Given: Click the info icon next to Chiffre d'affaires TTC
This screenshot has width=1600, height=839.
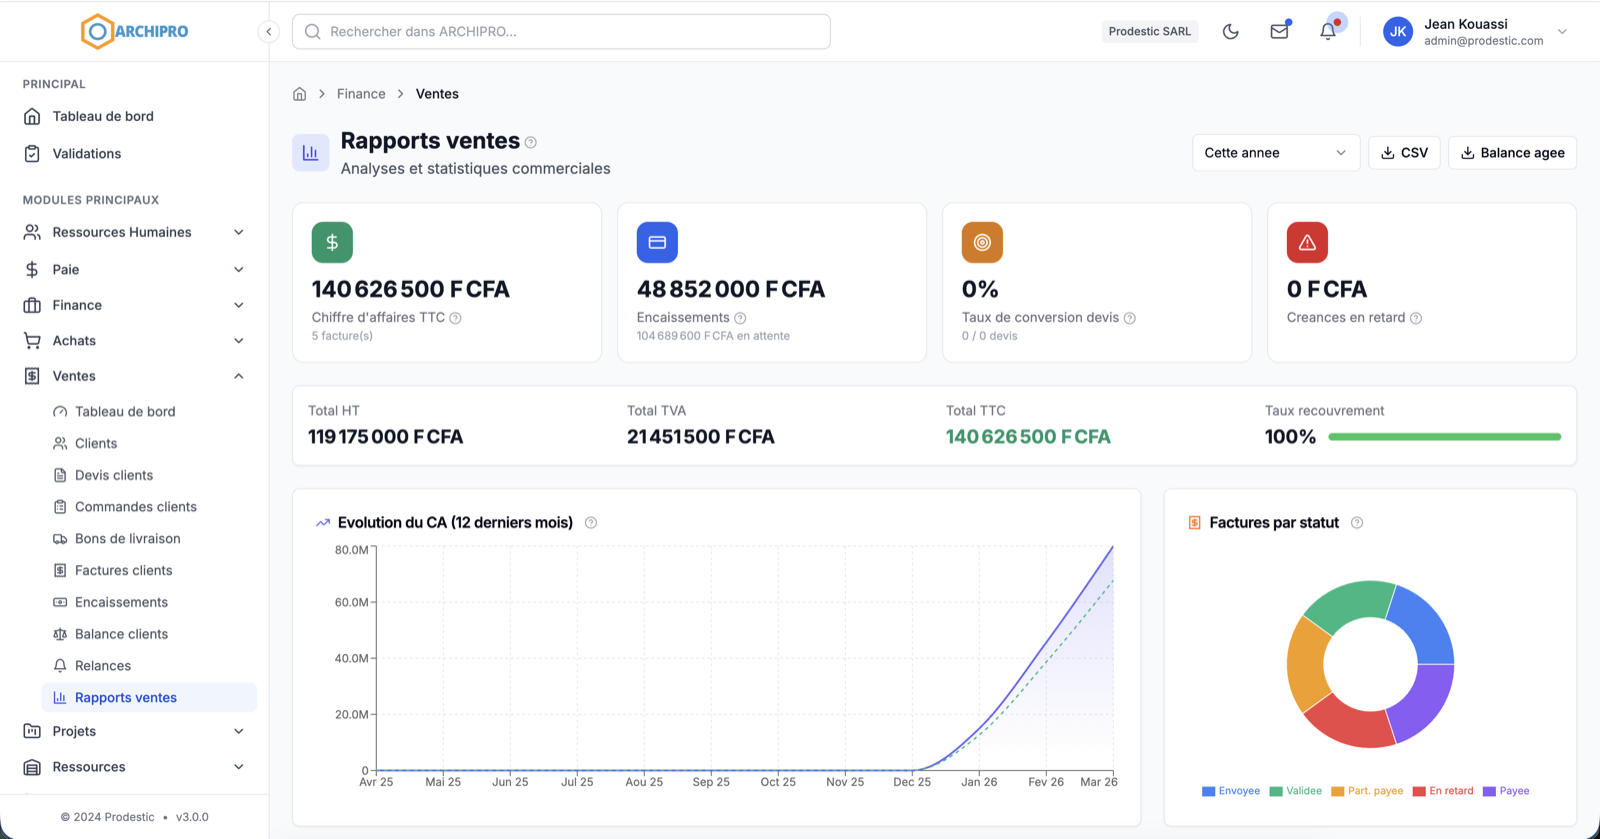Looking at the screenshot, I should pos(455,318).
